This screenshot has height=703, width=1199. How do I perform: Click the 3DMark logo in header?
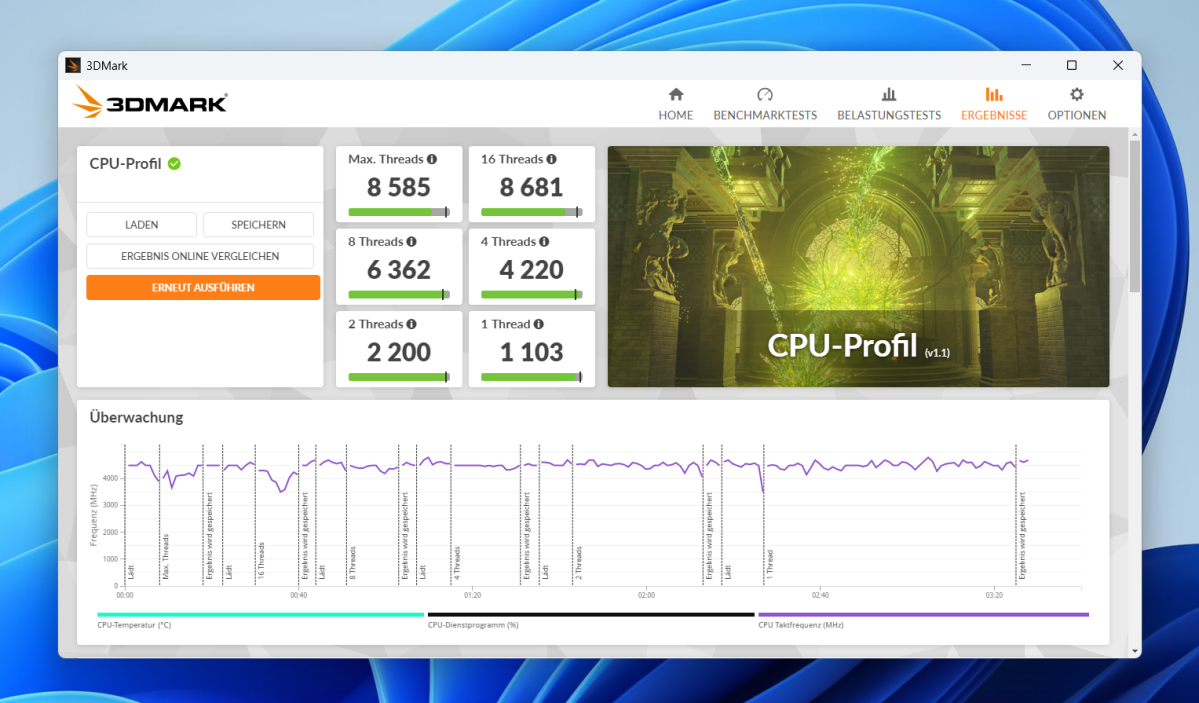tap(150, 103)
